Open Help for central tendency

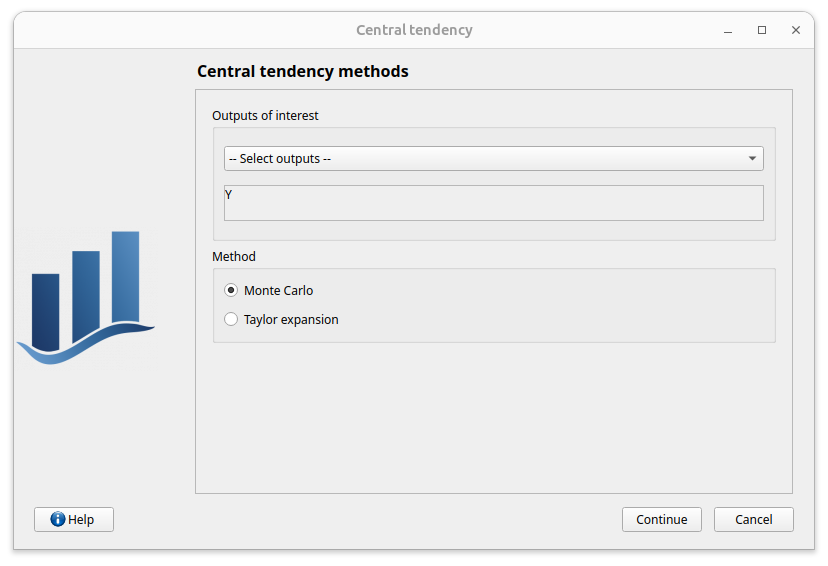pyautogui.click(x=74, y=520)
